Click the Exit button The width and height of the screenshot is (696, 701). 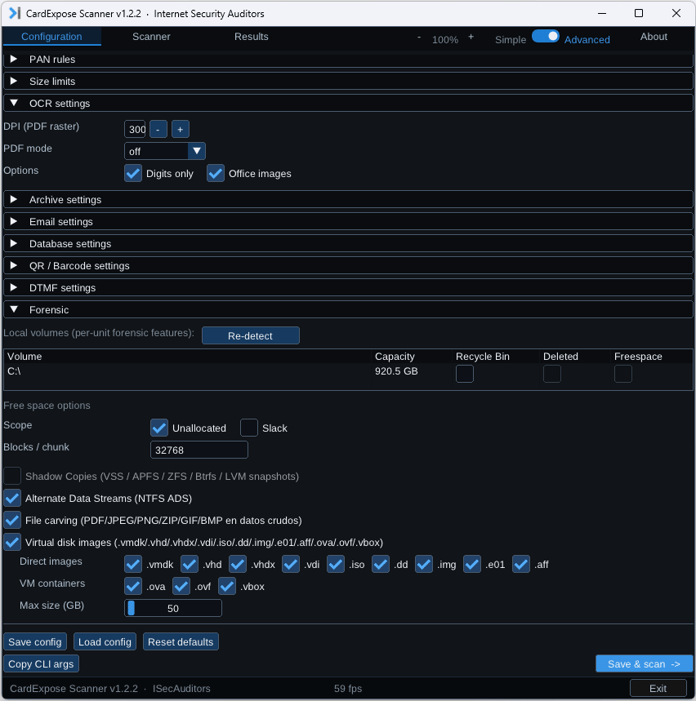[x=658, y=688]
